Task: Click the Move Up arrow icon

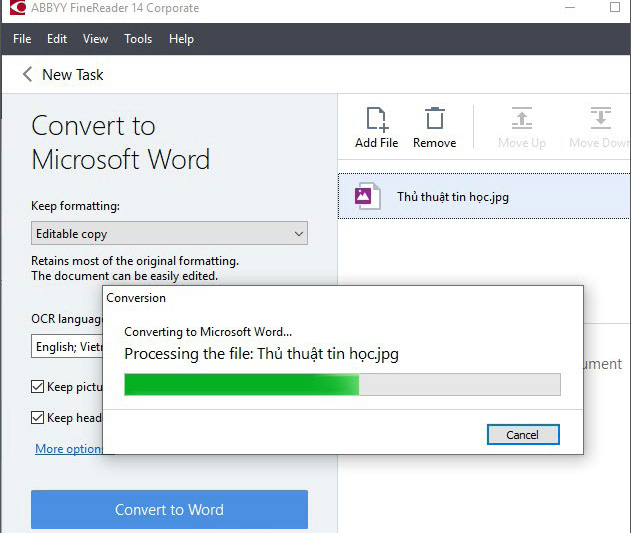Action: 522,119
